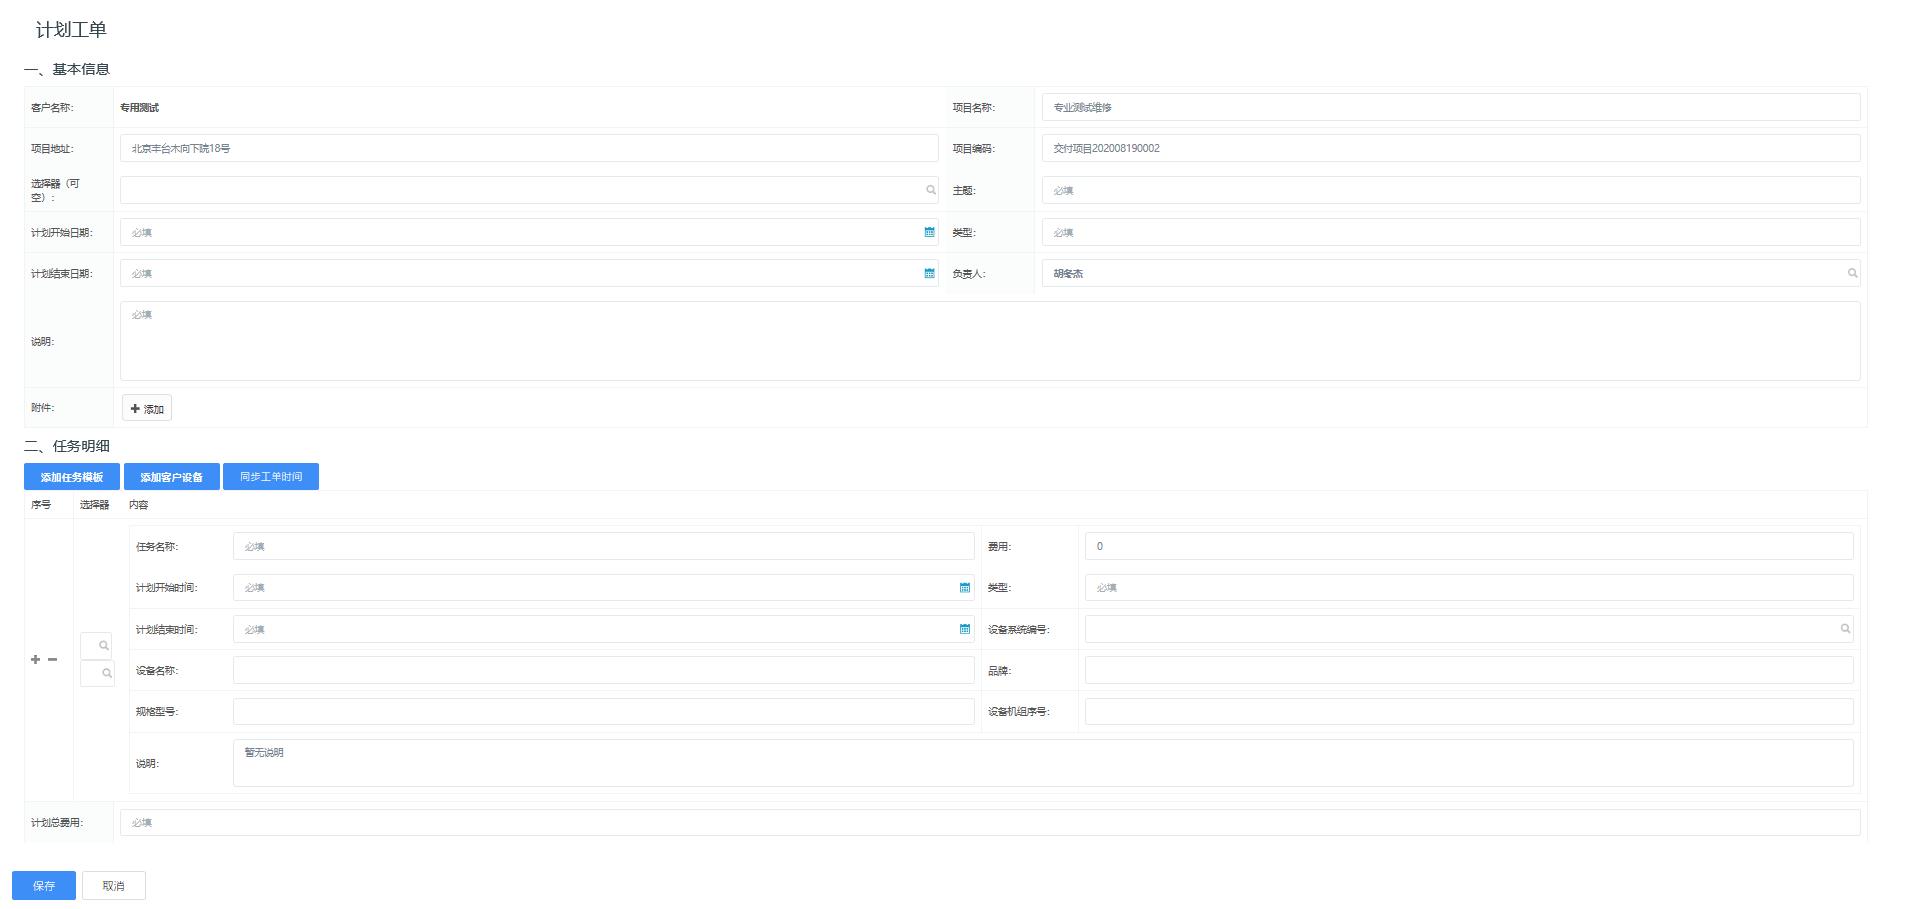Open calendar for task 计划结束时间

(x=964, y=629)
